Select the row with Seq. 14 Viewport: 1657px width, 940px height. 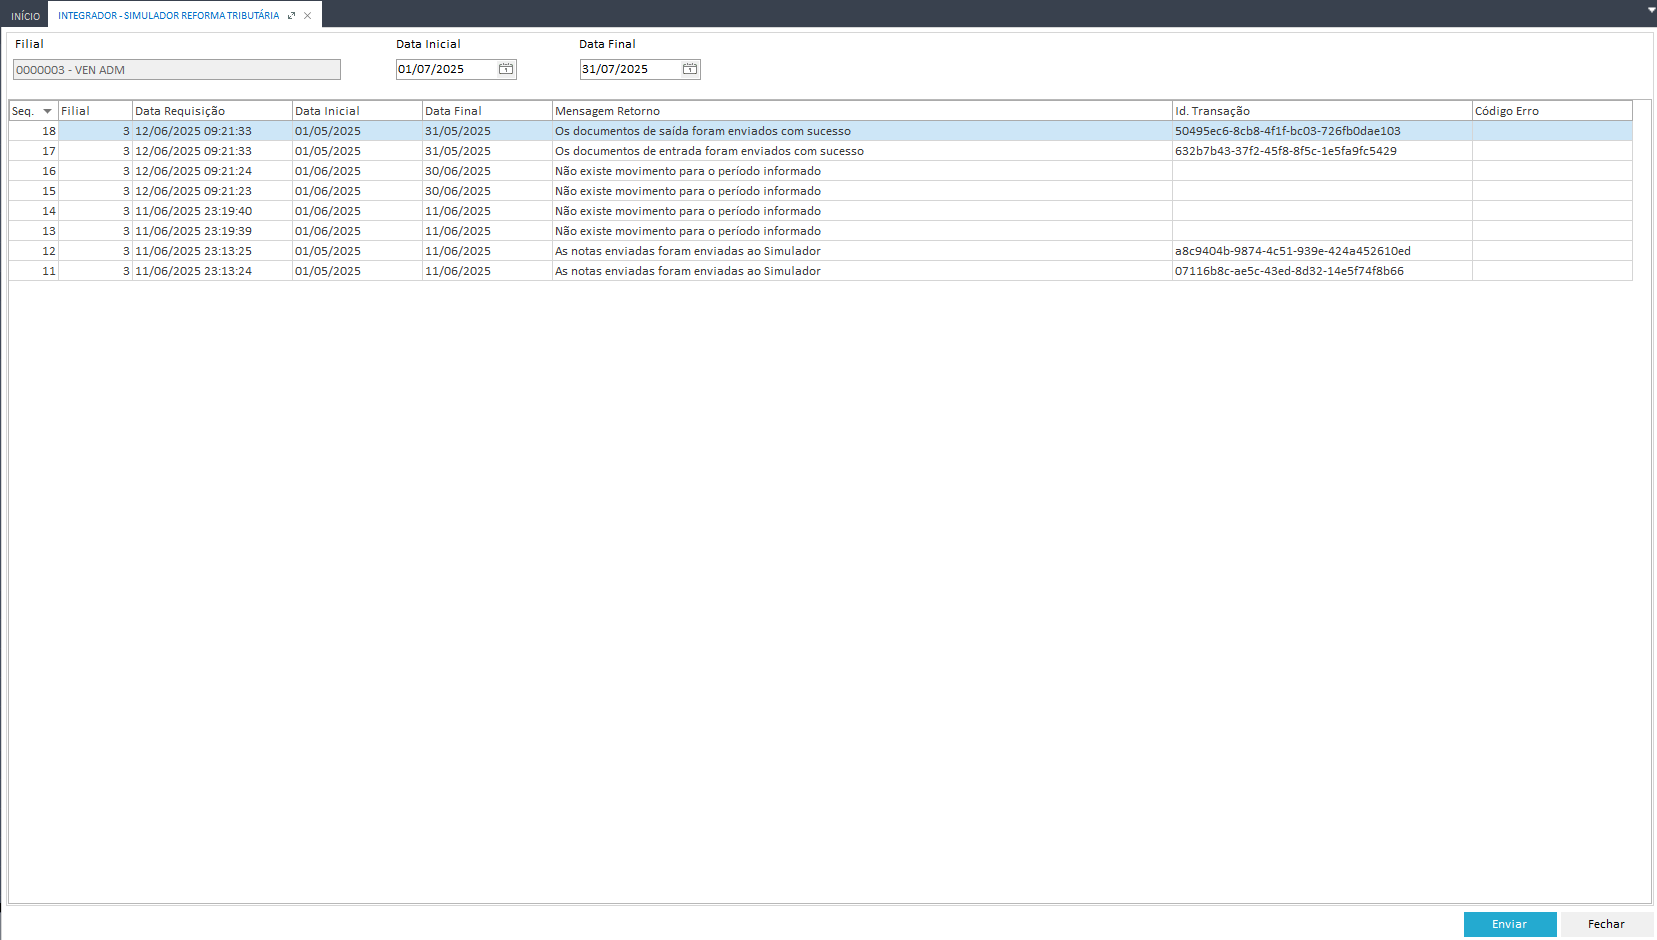click(821, 211)
